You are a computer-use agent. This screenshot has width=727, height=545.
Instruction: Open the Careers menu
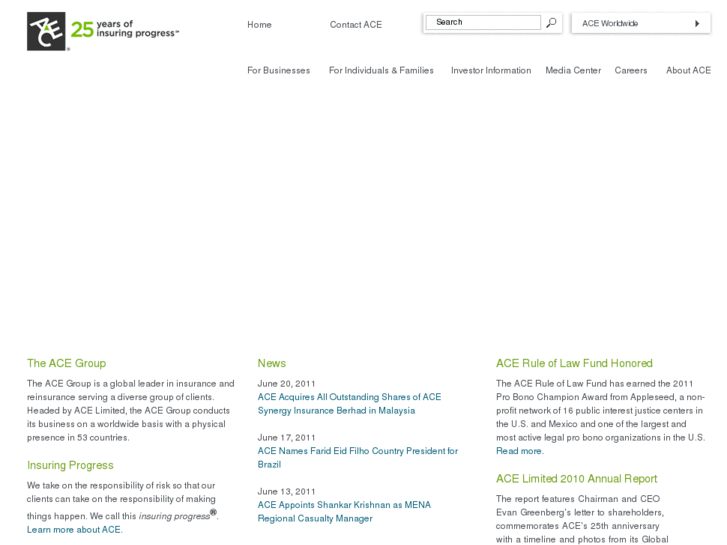pyautogui.click(x=631, y=71)
